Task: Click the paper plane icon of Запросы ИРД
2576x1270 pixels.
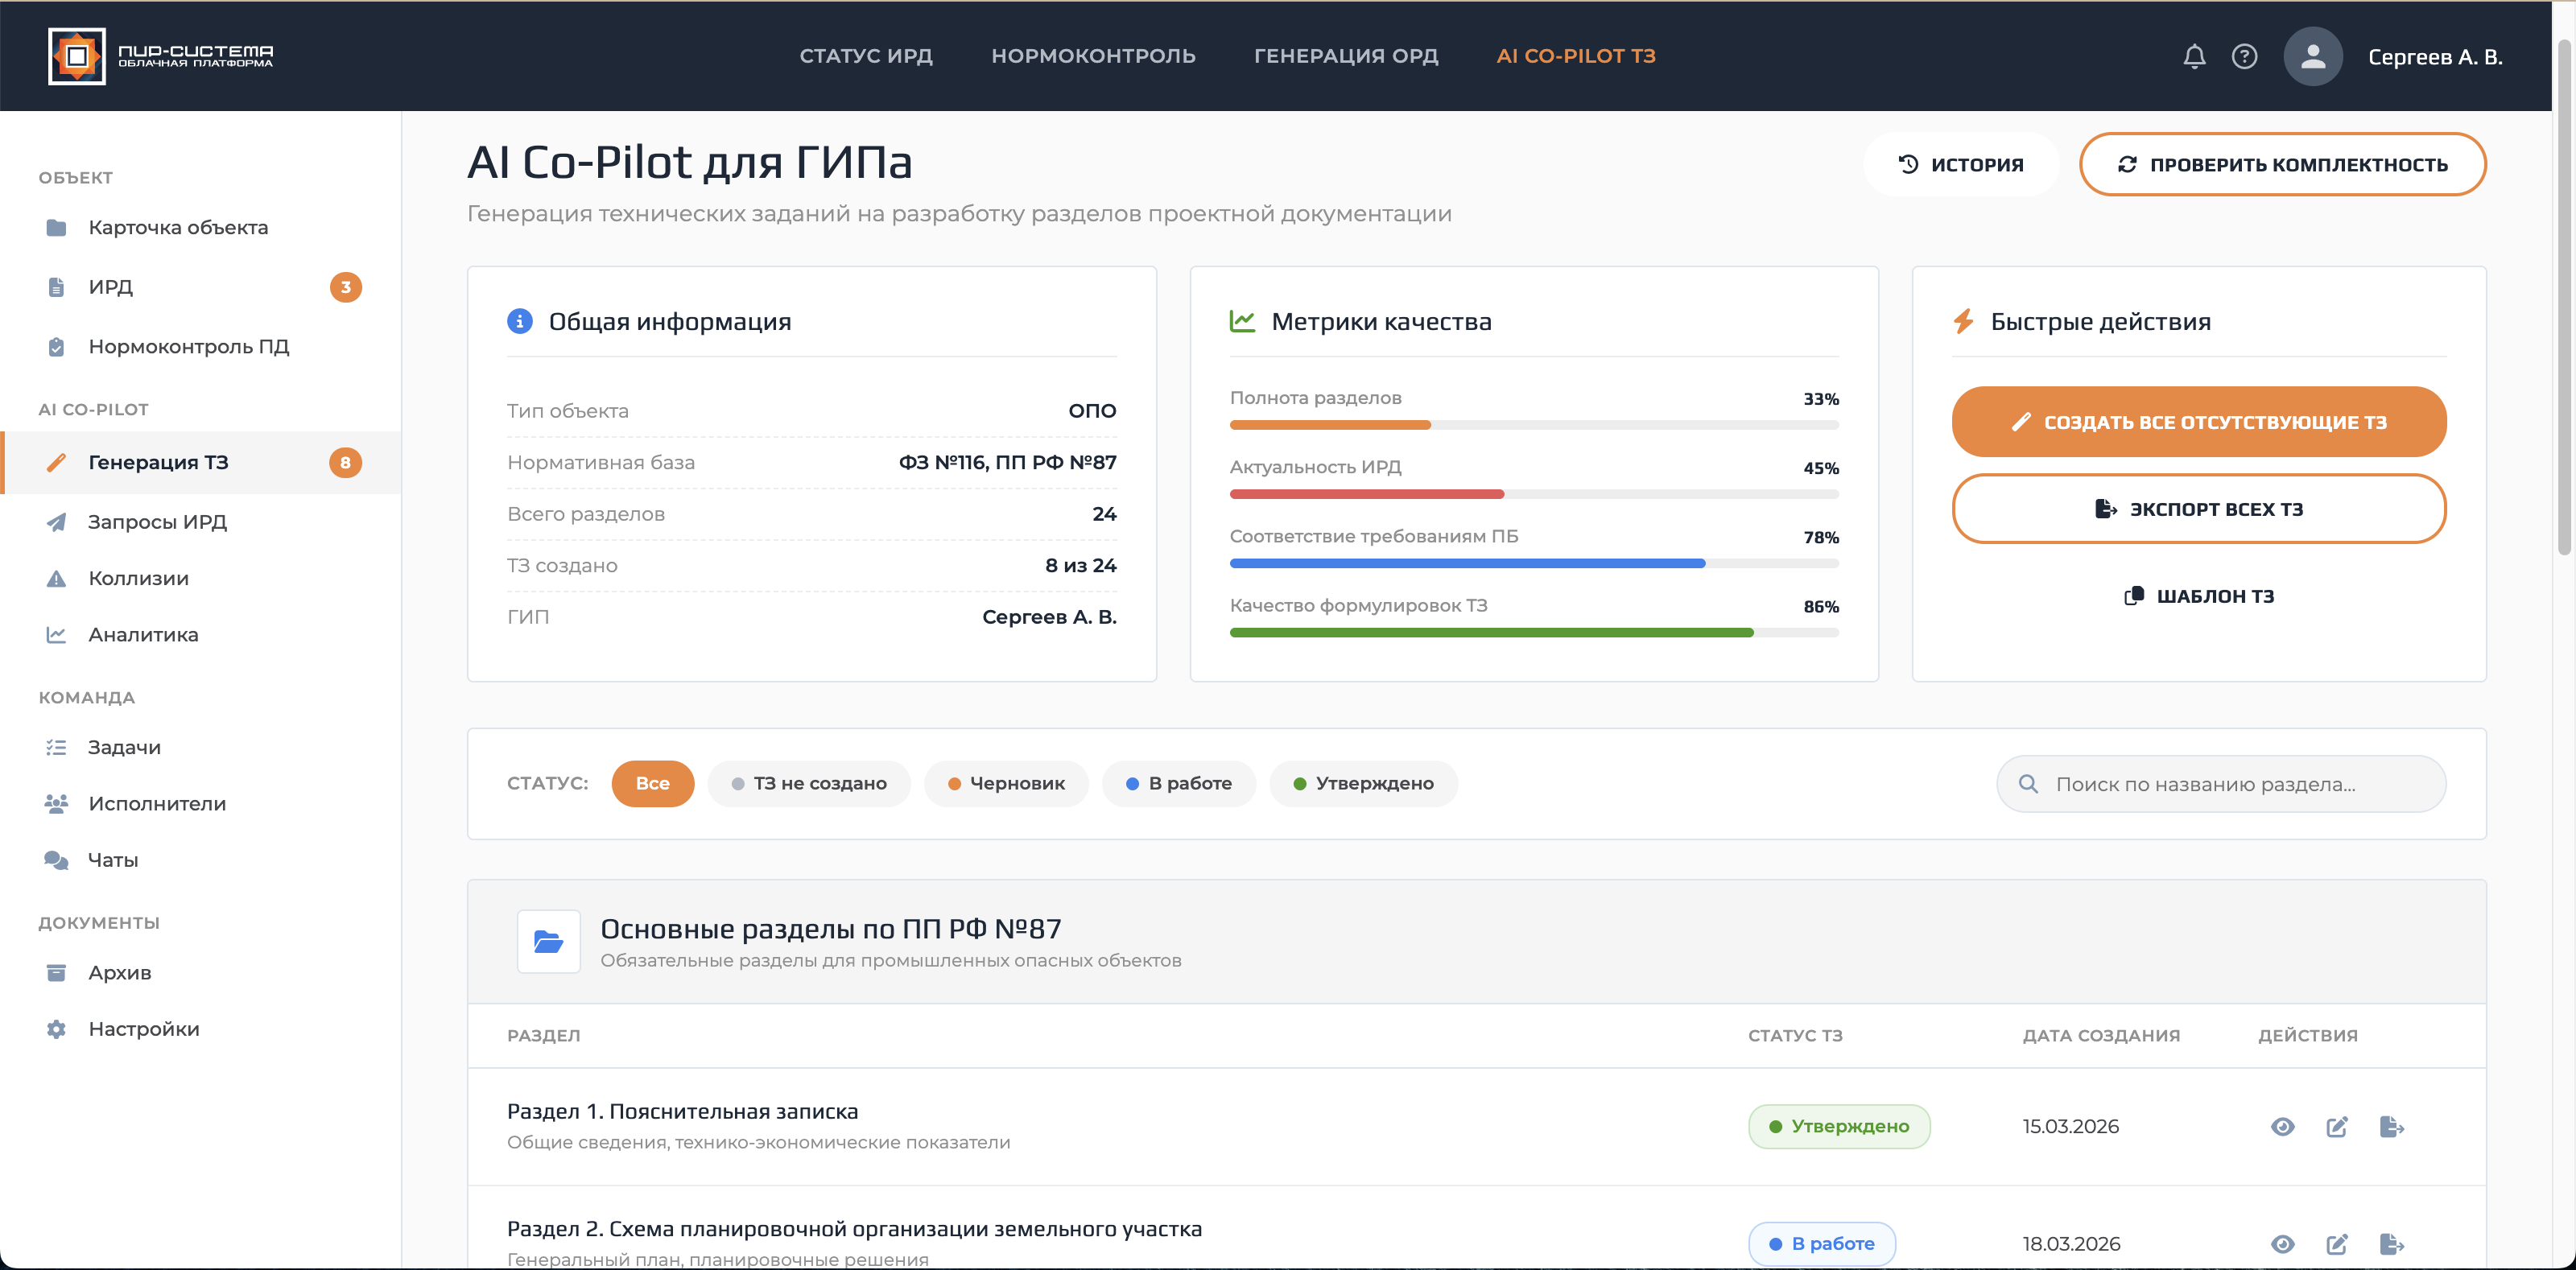Action: pyautogui.click(x=56, y=522)
